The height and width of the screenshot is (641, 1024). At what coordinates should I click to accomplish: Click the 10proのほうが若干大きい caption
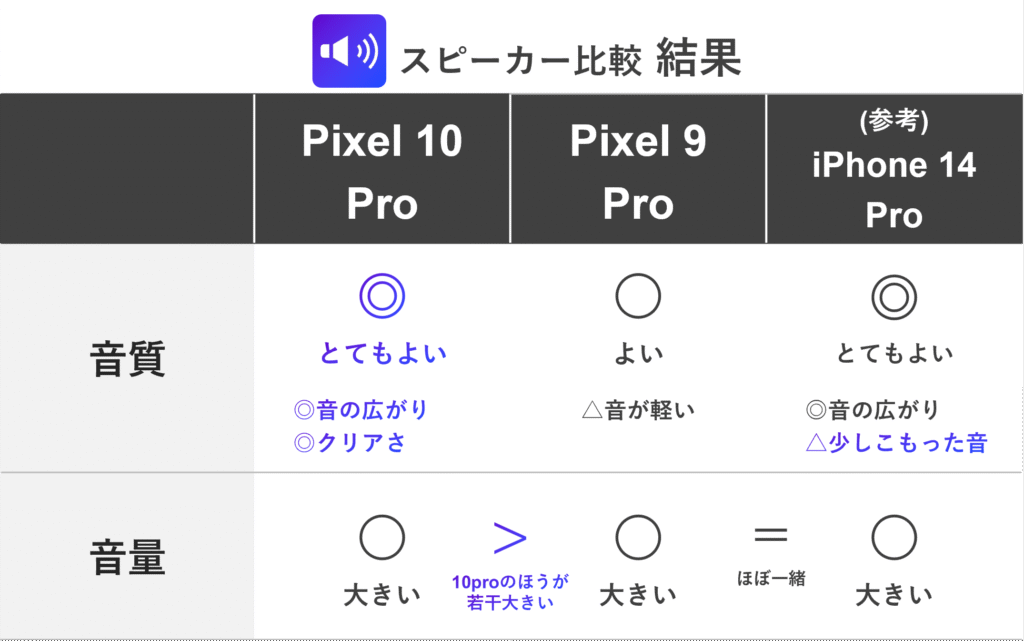pyautogui.click(x=510, y=592)
